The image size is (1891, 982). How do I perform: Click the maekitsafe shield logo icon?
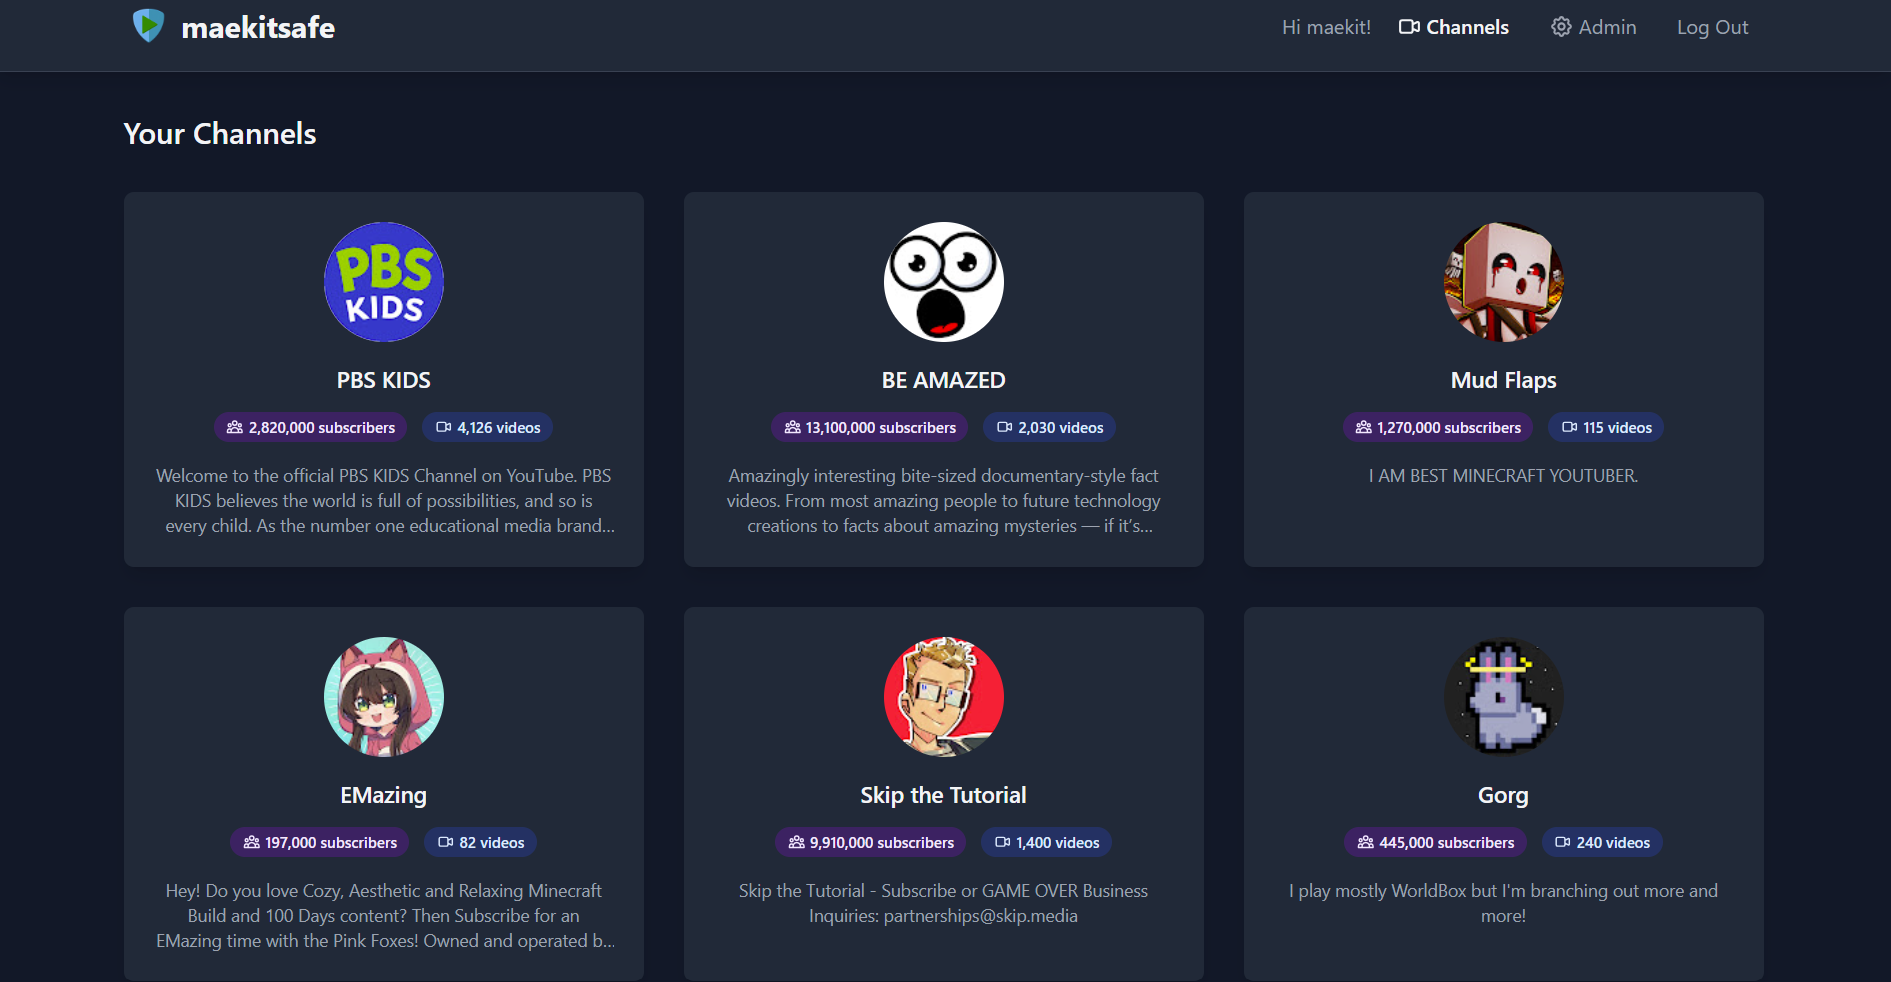coord(148,25)
